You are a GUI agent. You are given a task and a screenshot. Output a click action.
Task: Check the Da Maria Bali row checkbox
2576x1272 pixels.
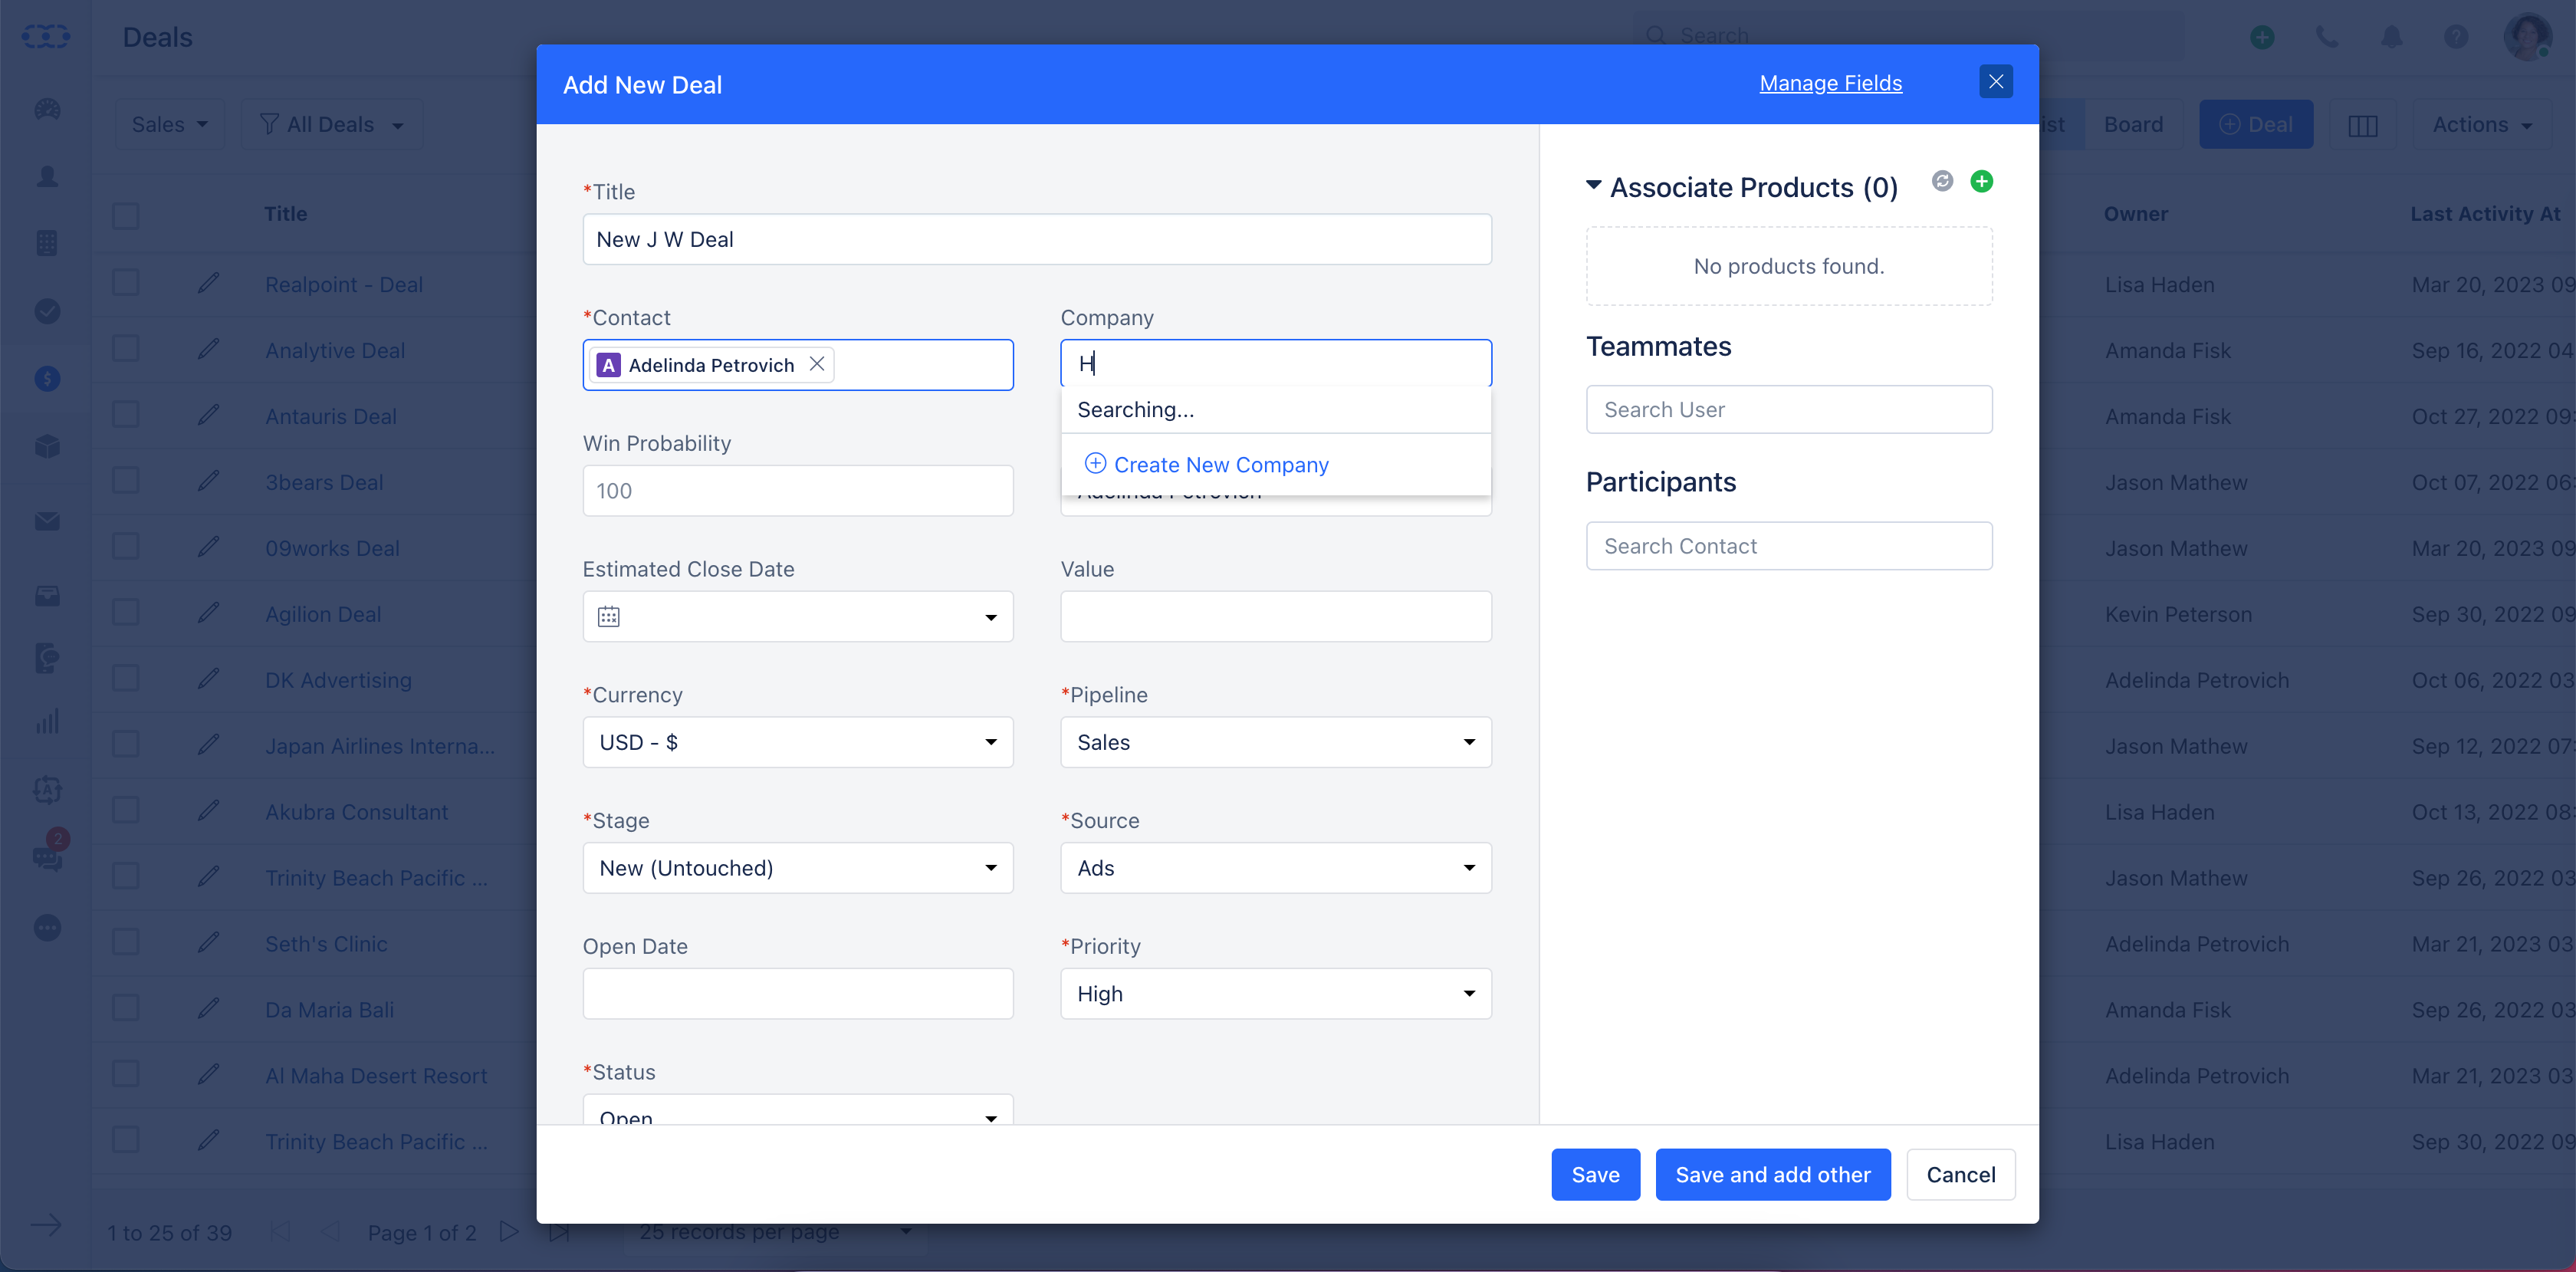tap(126, 1008)
